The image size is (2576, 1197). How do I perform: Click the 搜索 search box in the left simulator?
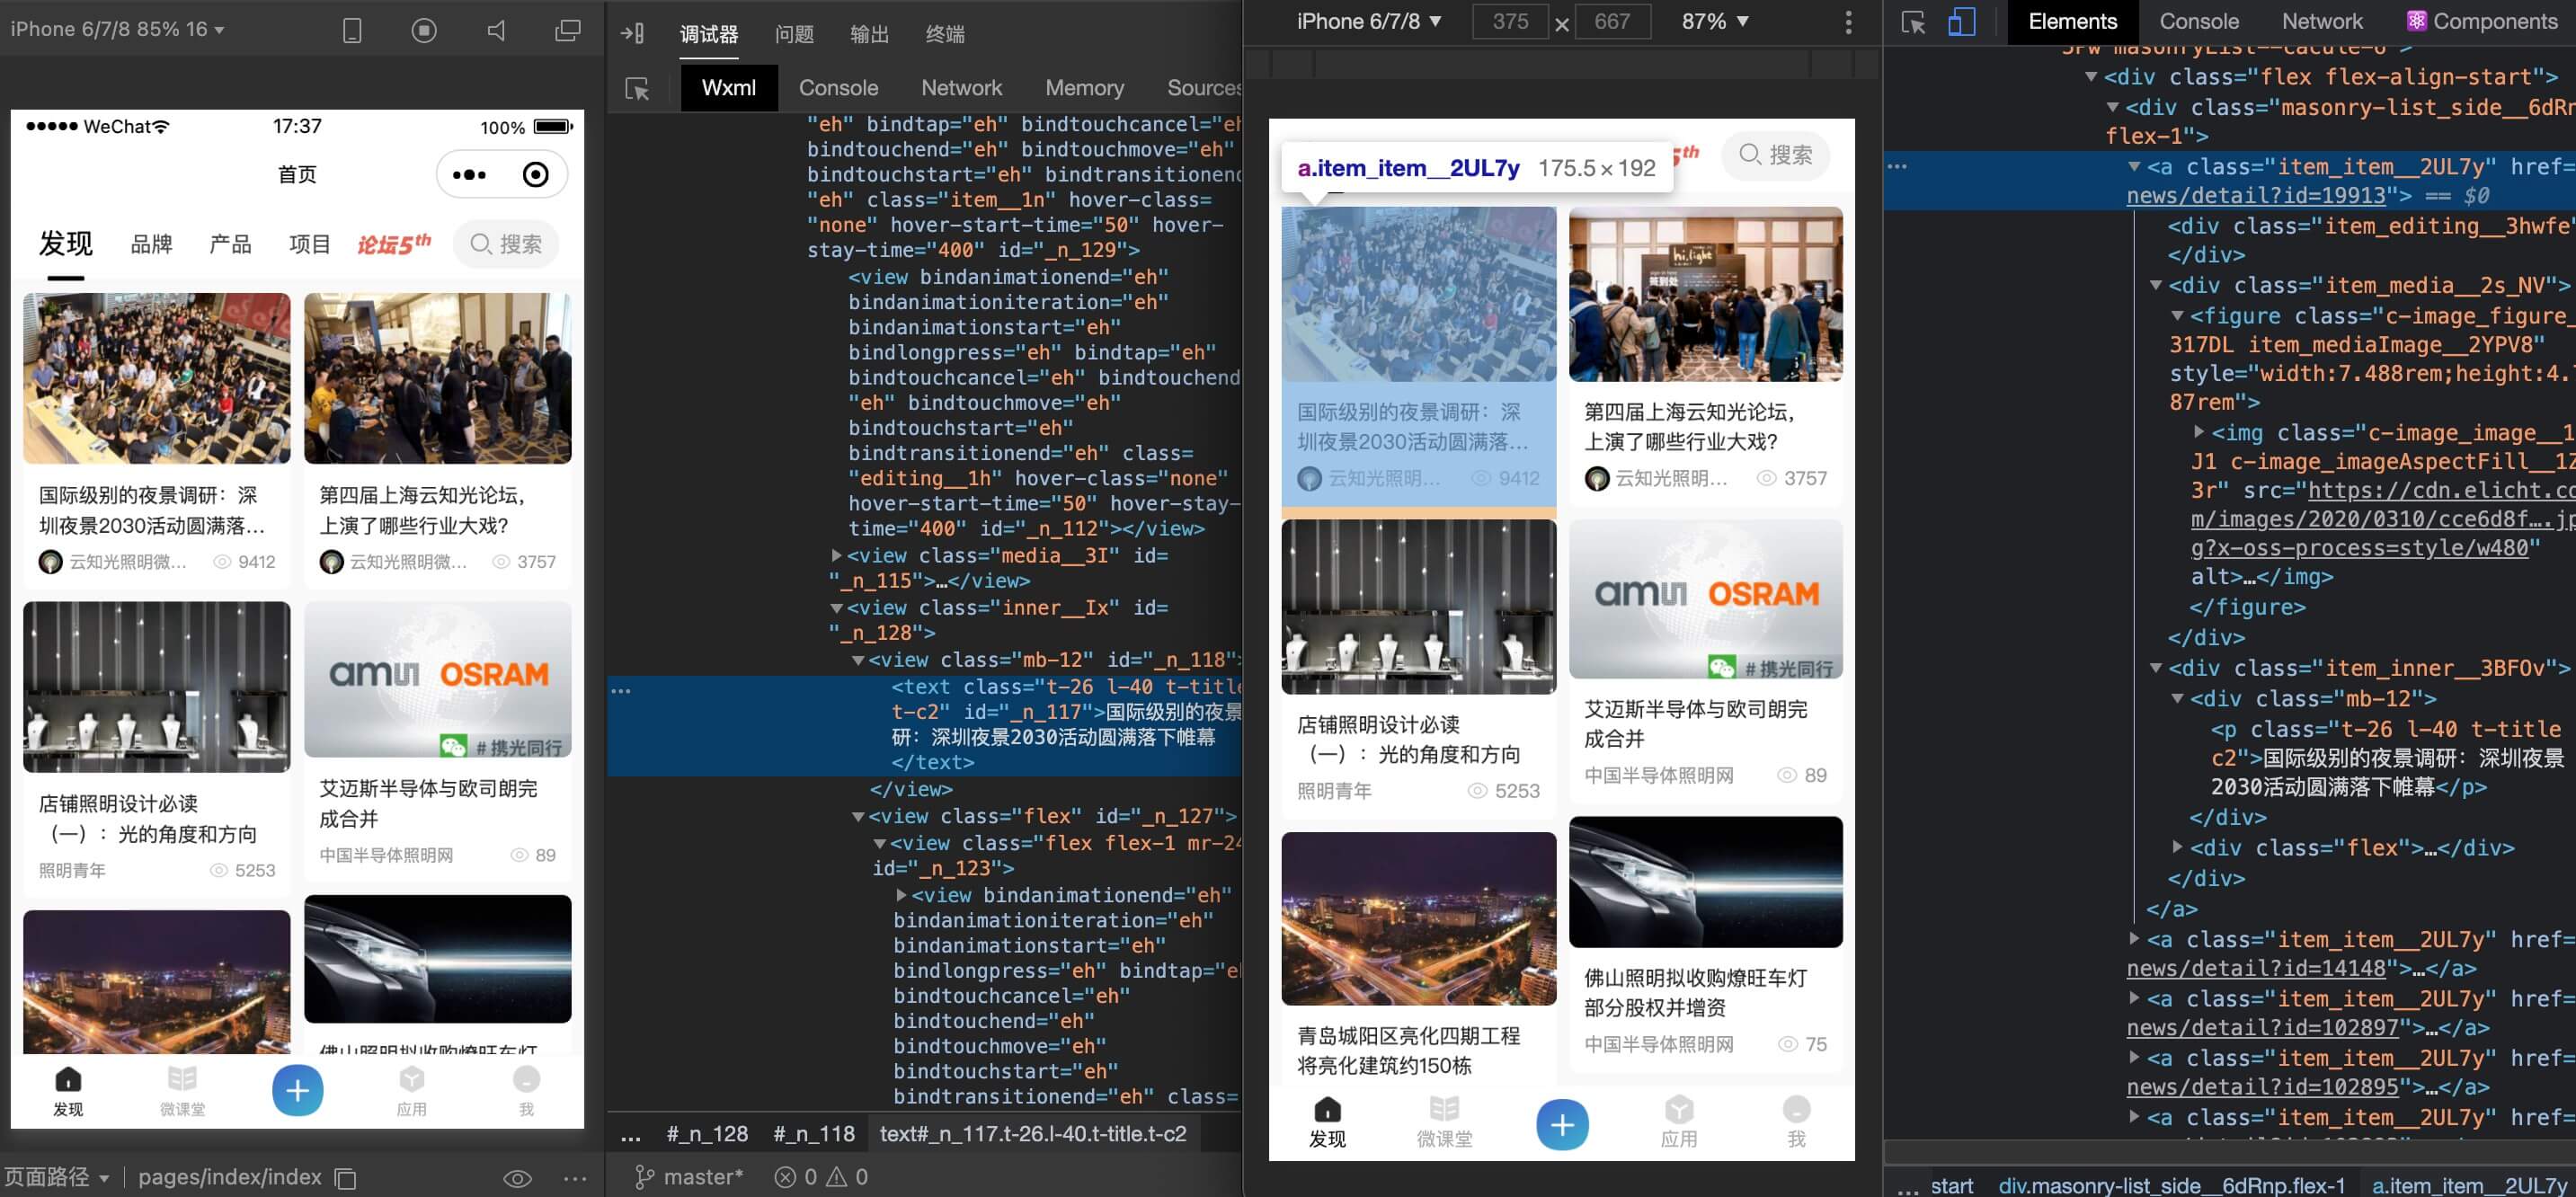tap(506, 244)
